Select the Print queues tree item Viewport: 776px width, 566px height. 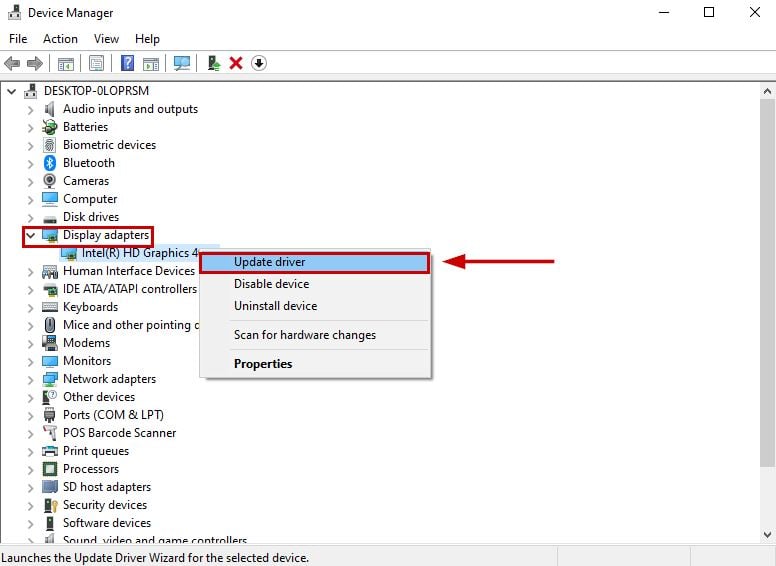[95, 451]
